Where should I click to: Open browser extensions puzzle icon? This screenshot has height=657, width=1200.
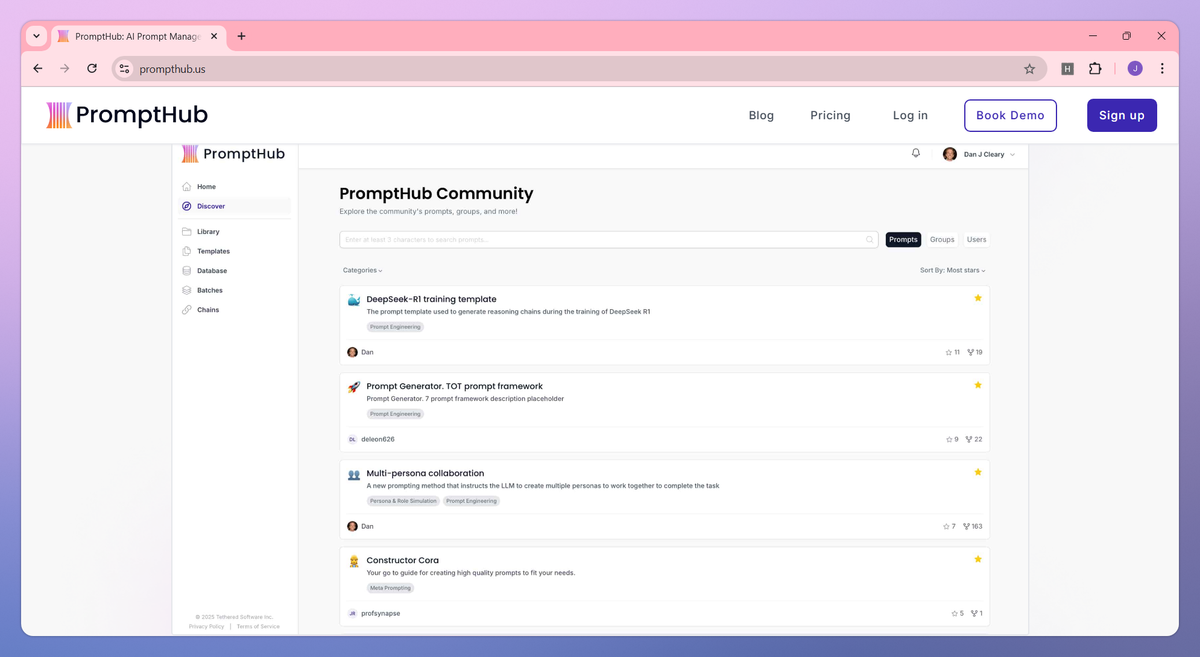pos(1095,69)
